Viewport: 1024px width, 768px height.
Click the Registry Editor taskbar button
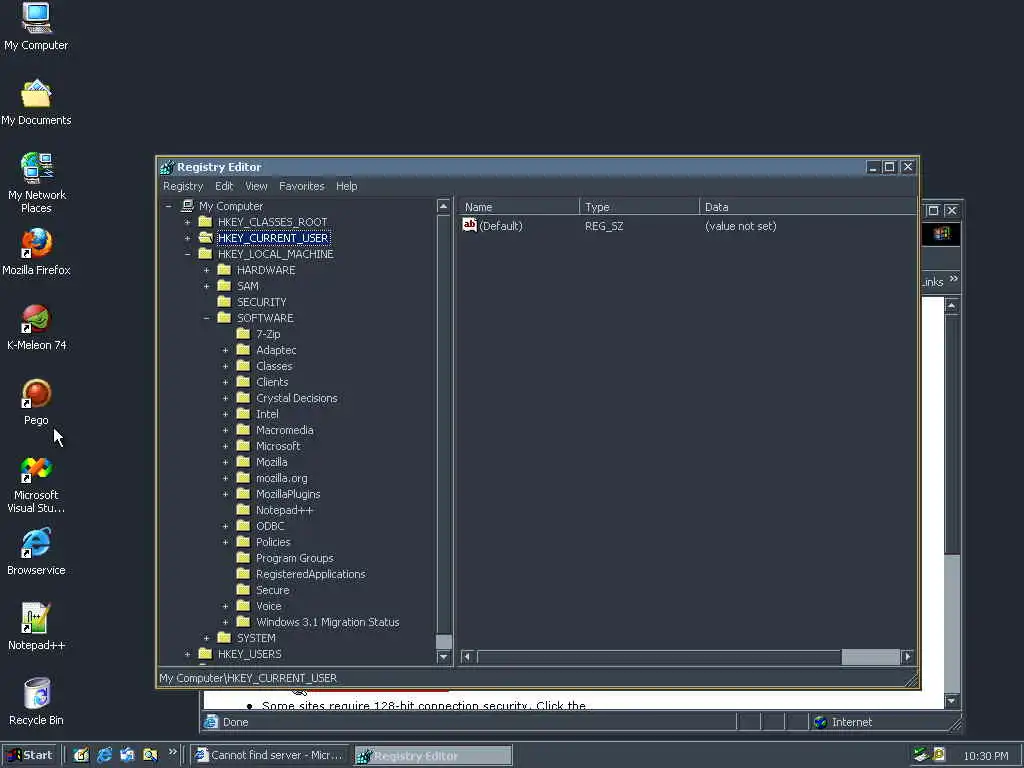tap(433, 755)
